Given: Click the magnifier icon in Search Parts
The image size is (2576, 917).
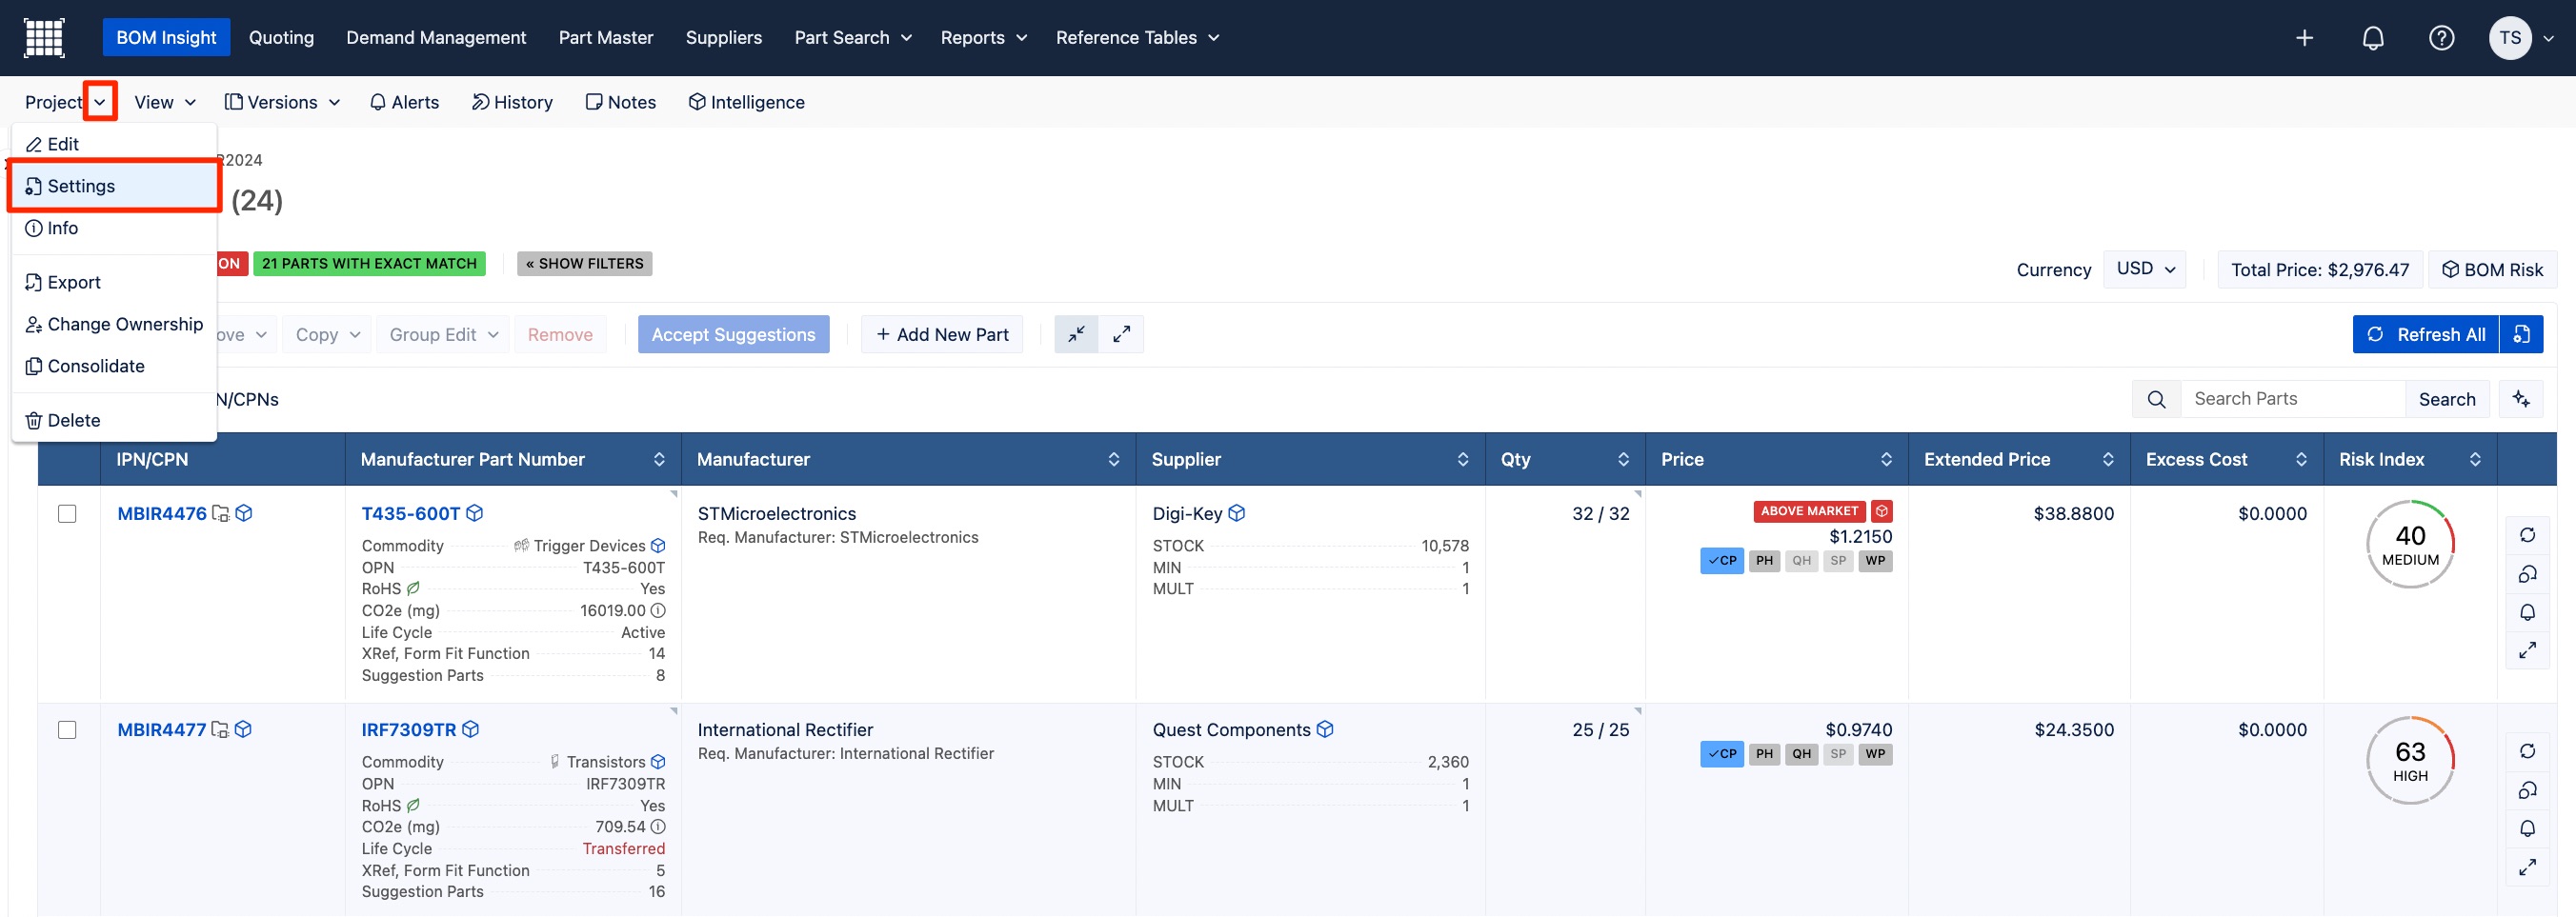Looking at the screenshot, I should click(2156, 399).
